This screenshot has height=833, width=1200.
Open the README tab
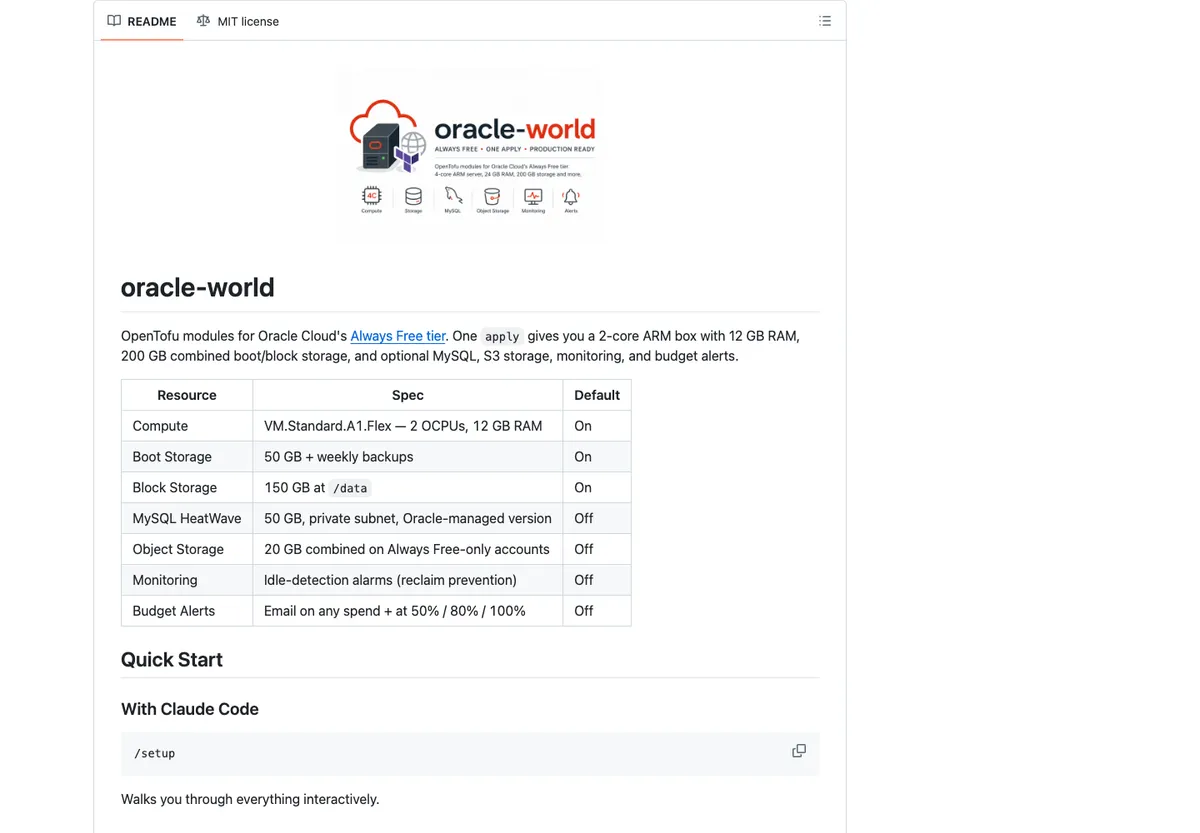142,21
